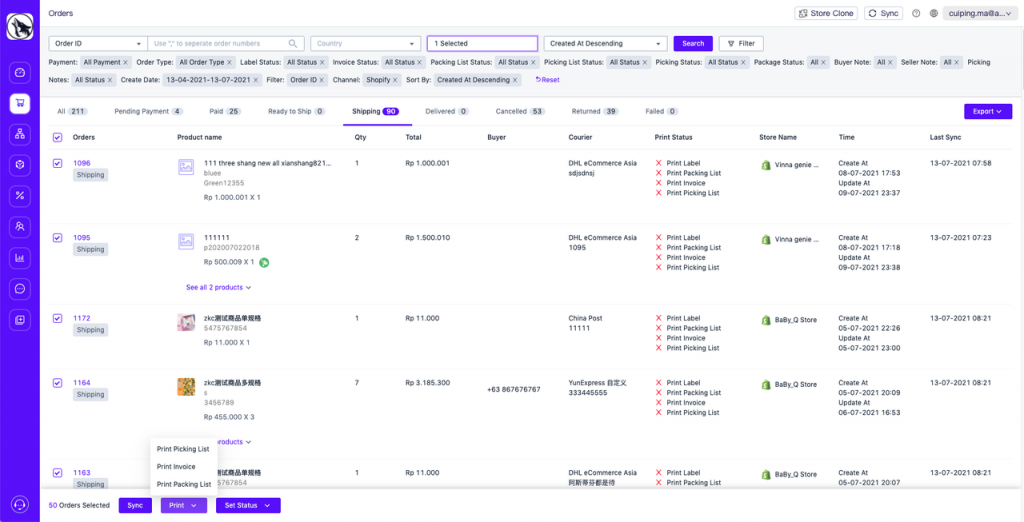Click the company logo in the sidebar
1024x522 pixels.
(20, 27)
